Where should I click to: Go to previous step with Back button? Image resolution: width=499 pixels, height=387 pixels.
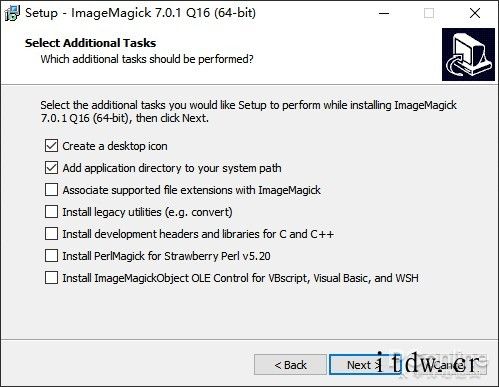tap(290, 365)
